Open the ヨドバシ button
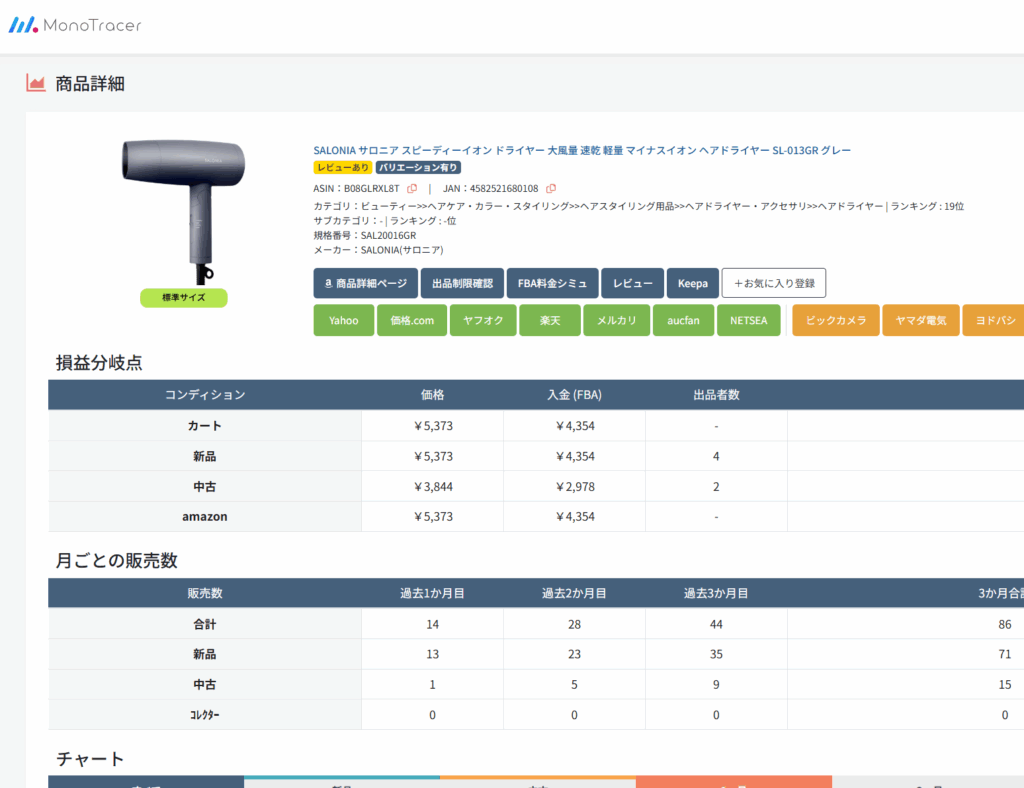1024x788 pixels. pos(994,321)
